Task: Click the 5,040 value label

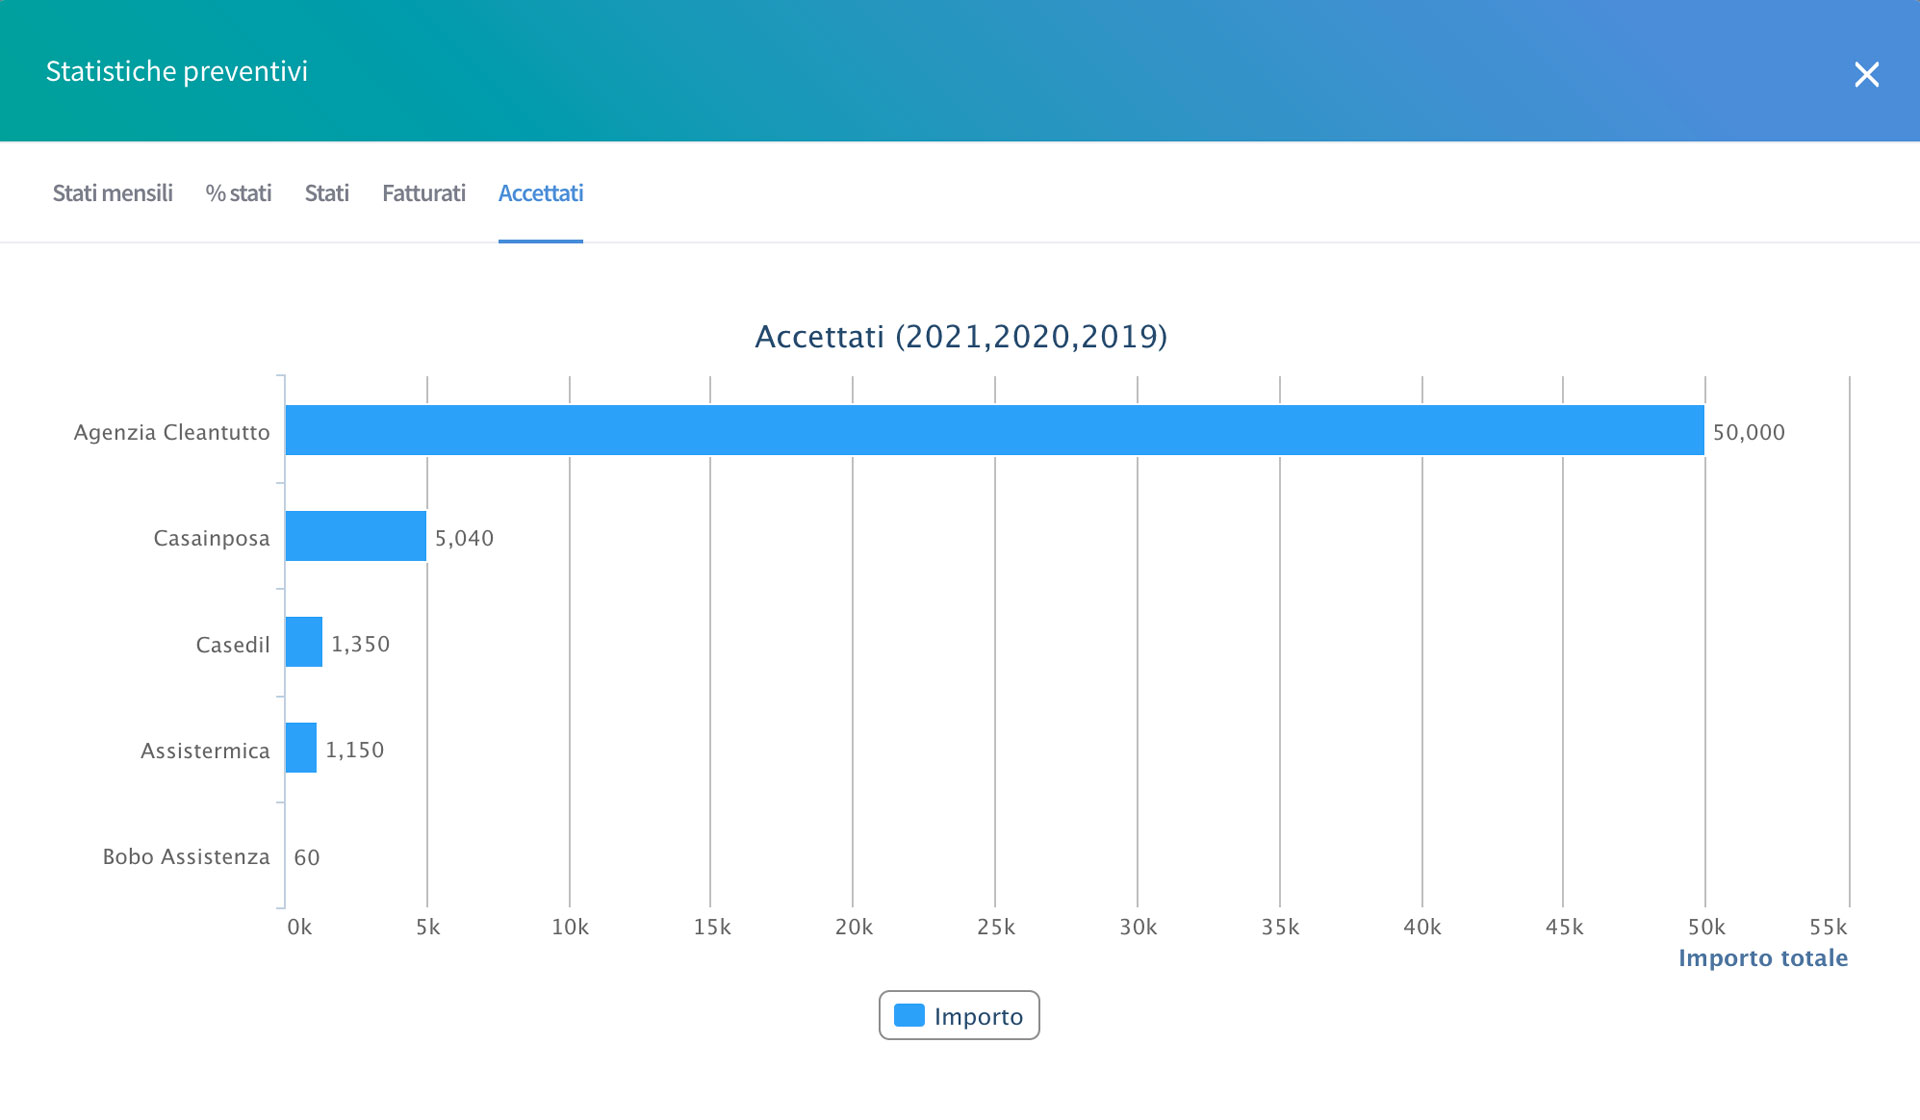Action: [464, 538]
